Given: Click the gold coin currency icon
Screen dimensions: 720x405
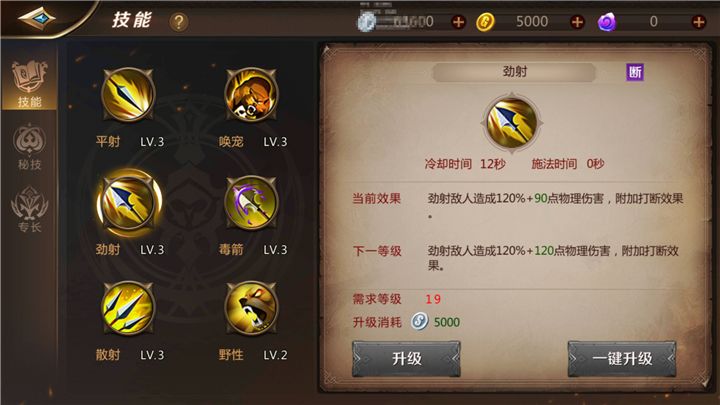Looking at the screenshot, I should coord(485,22).
